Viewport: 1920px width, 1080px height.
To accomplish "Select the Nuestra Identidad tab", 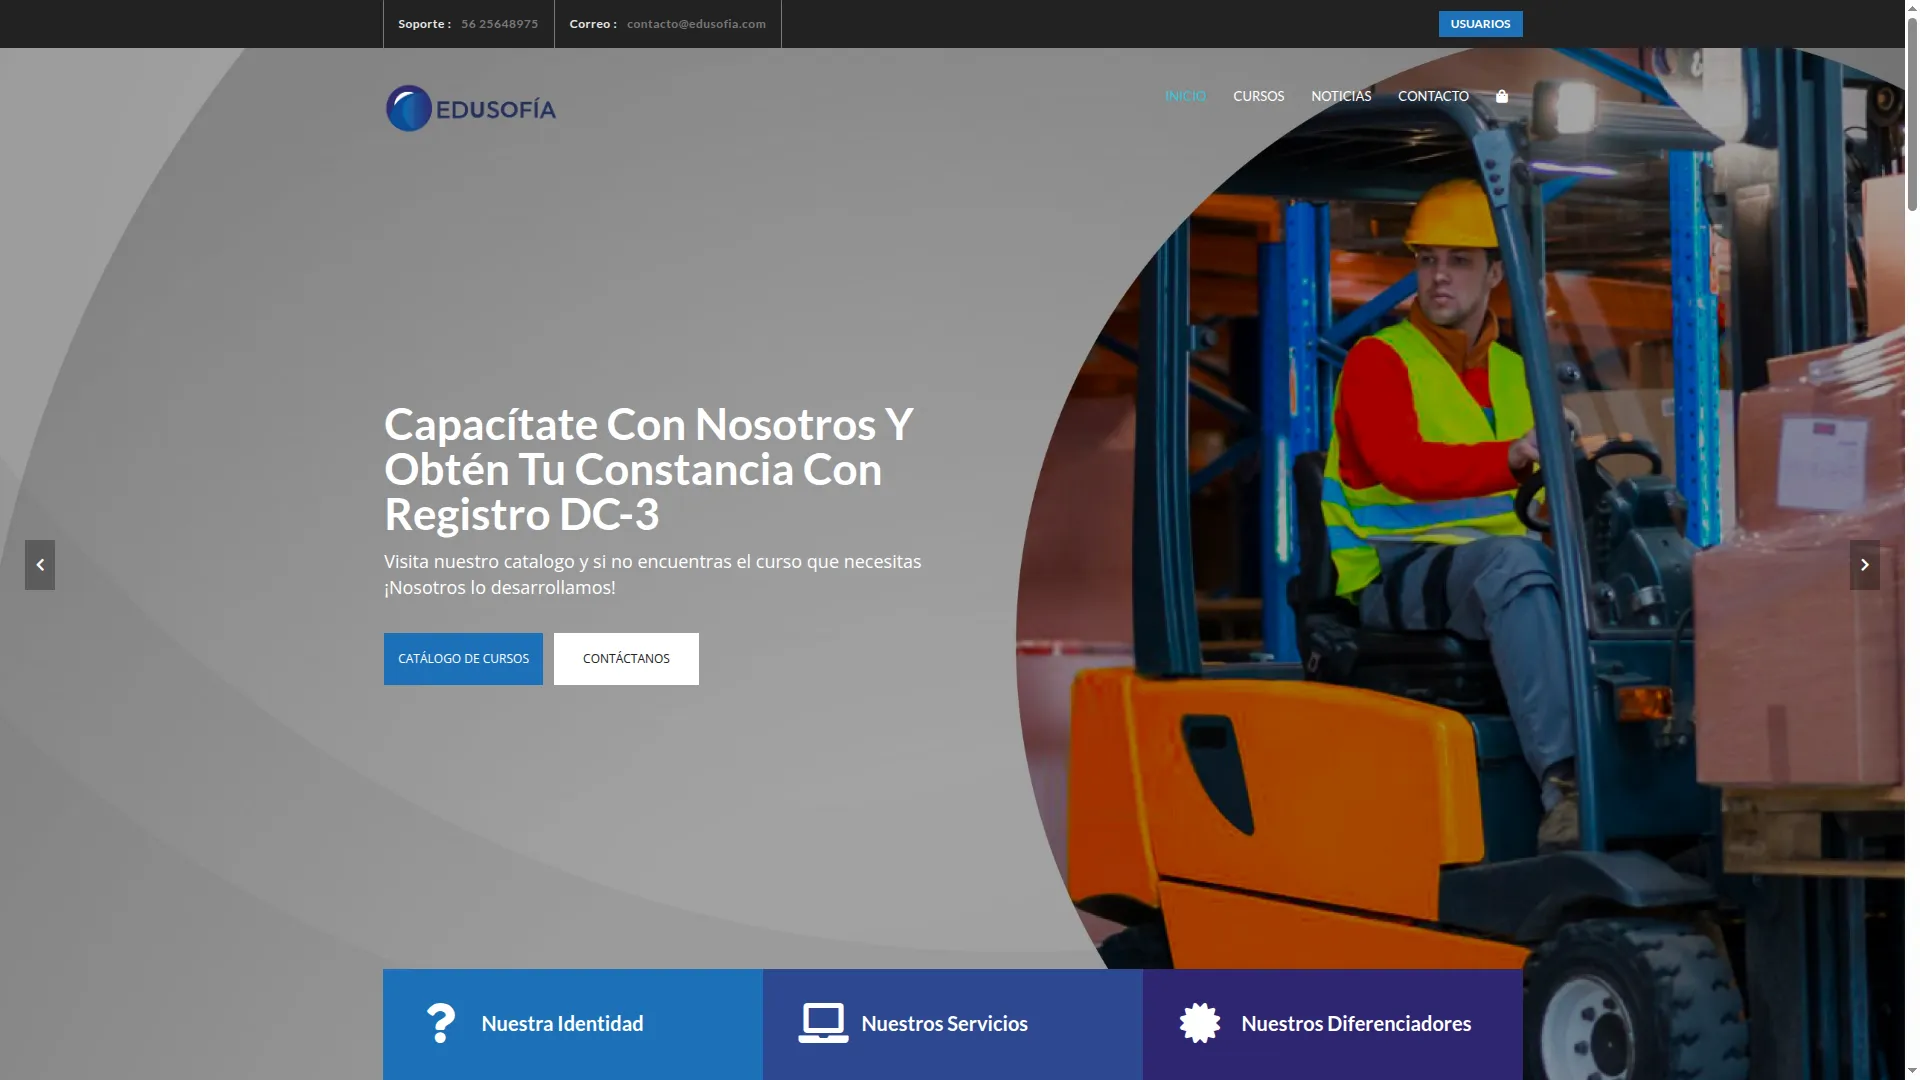I will (x=573, y=1024).
